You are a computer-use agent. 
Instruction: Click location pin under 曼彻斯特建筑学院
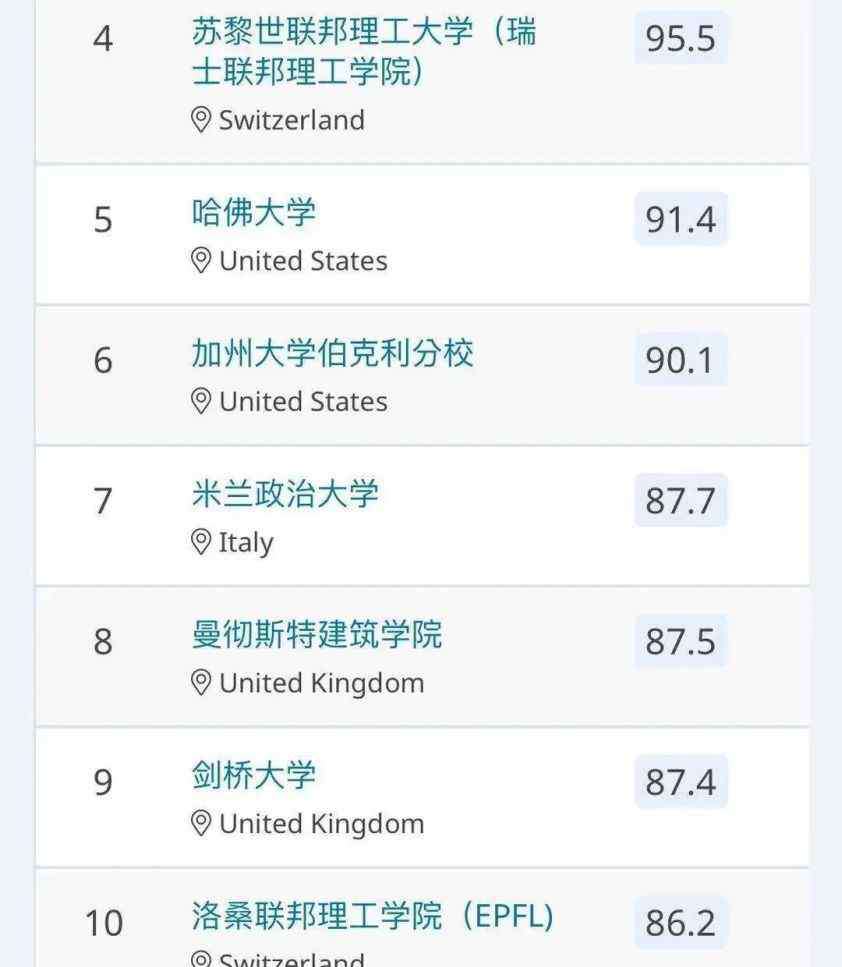tap(201, 683)
